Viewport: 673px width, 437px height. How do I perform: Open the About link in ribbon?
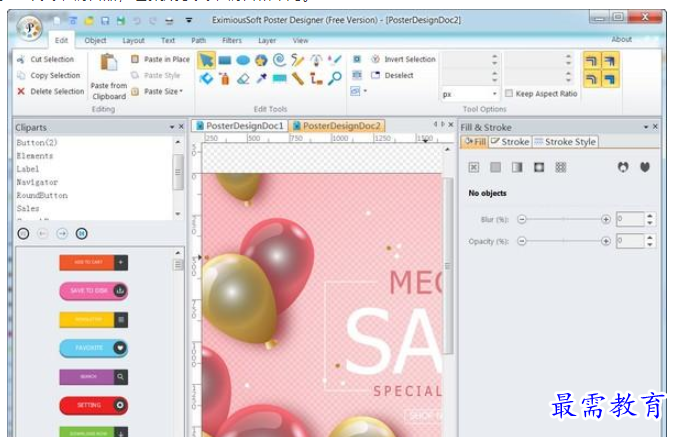tap(621, 39)
